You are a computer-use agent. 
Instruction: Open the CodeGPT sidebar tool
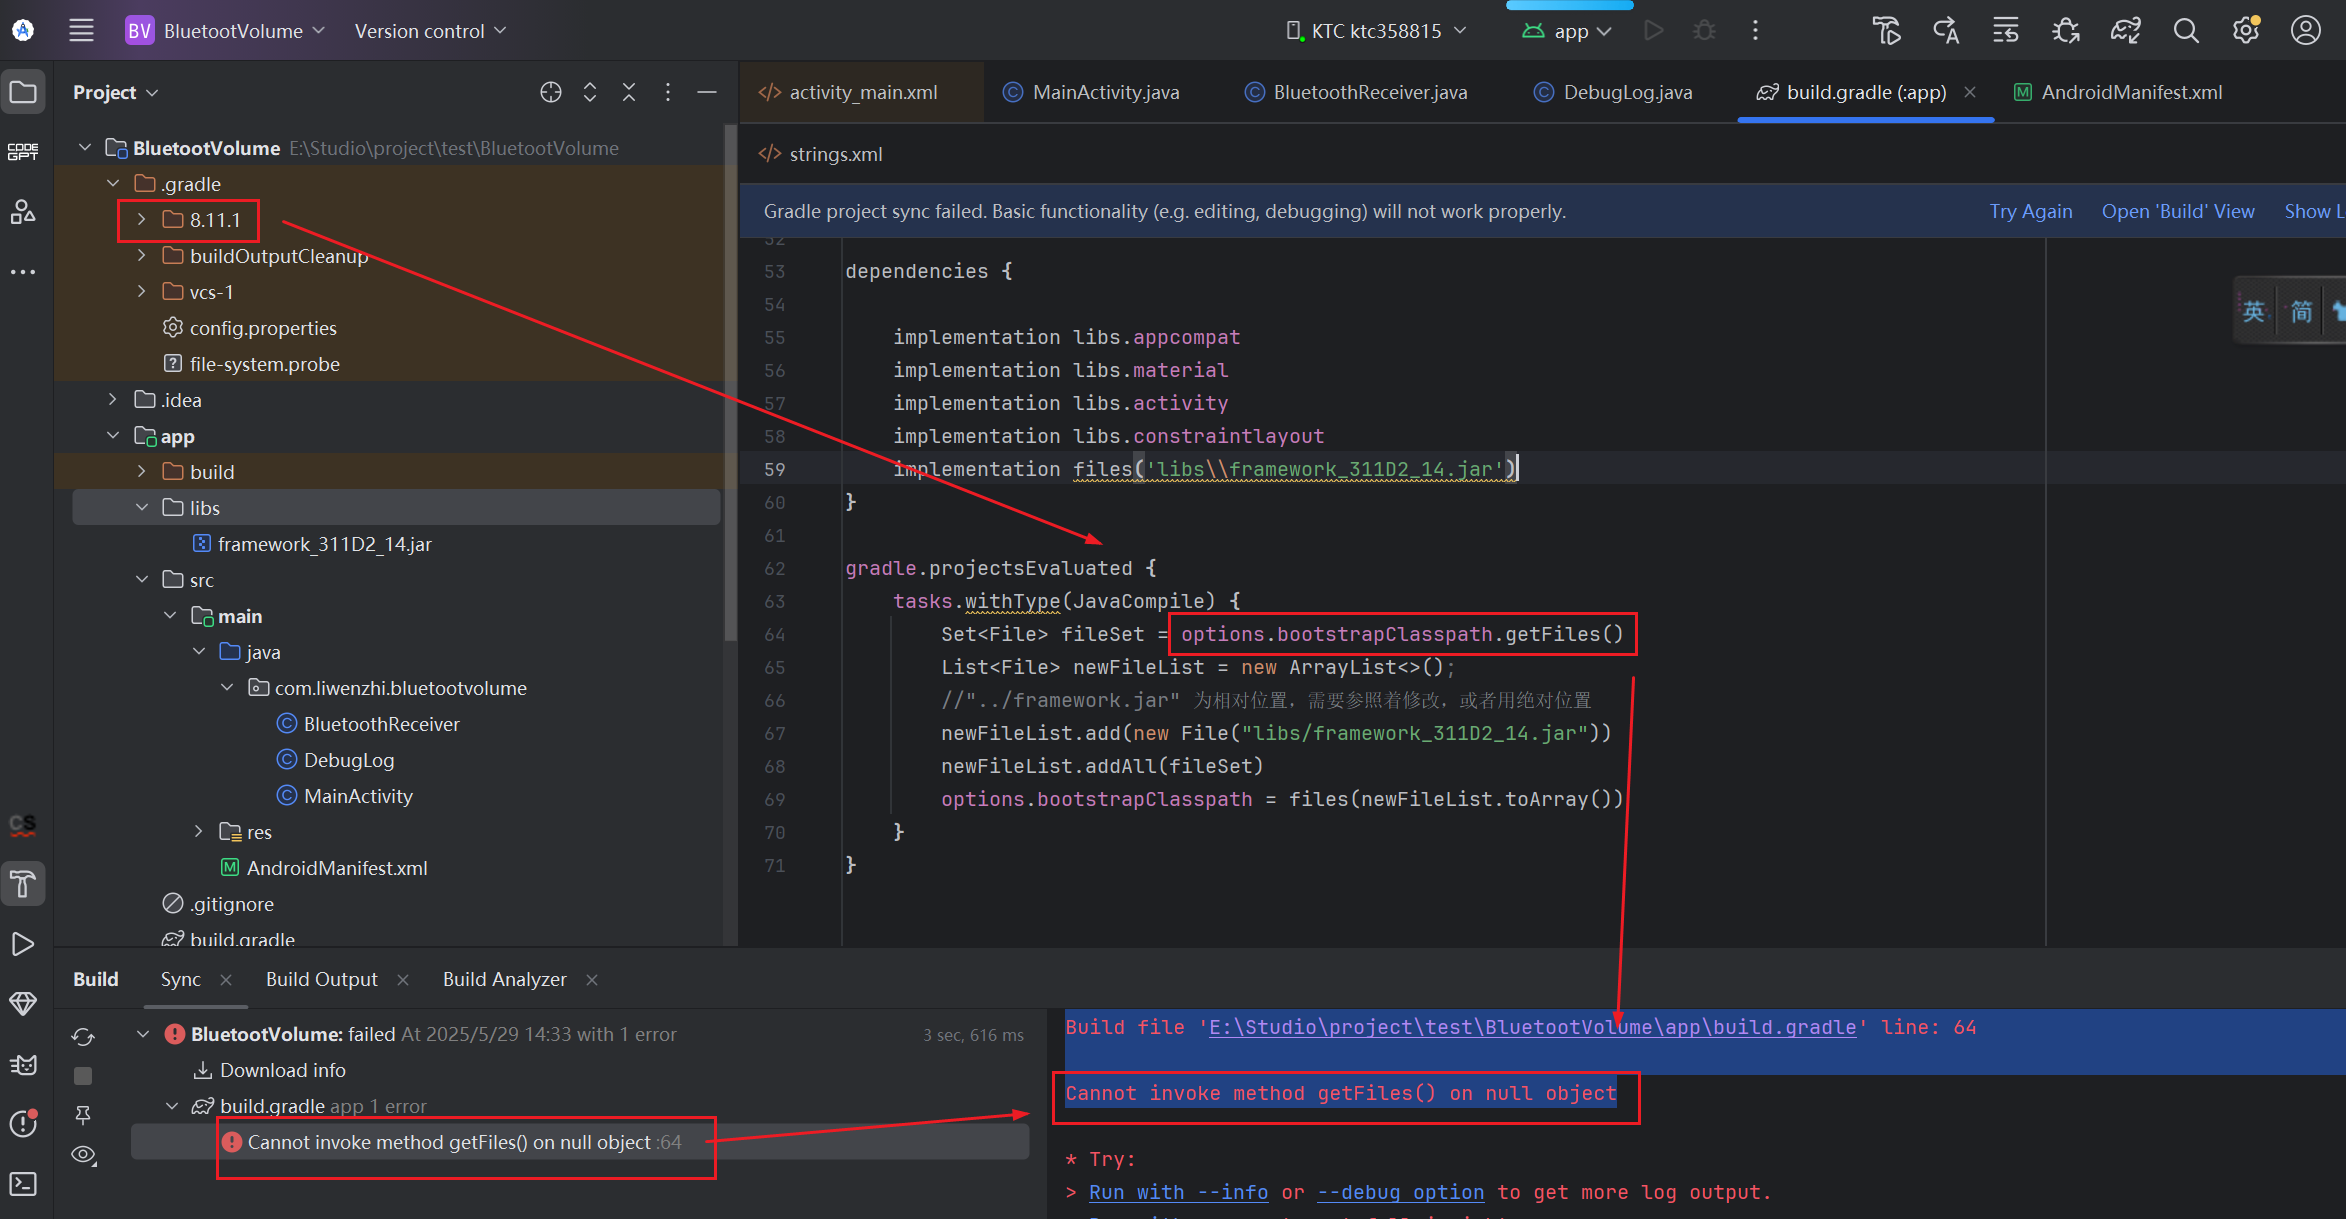point(23,152)
